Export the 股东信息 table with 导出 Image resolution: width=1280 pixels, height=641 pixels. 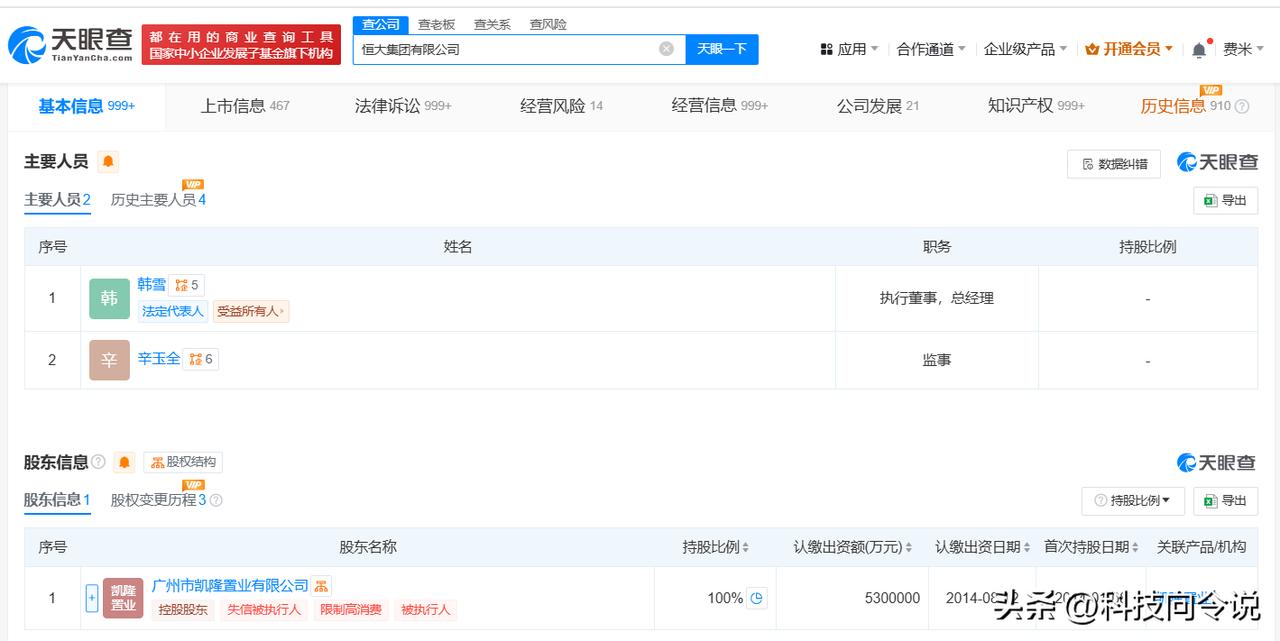1226,500
